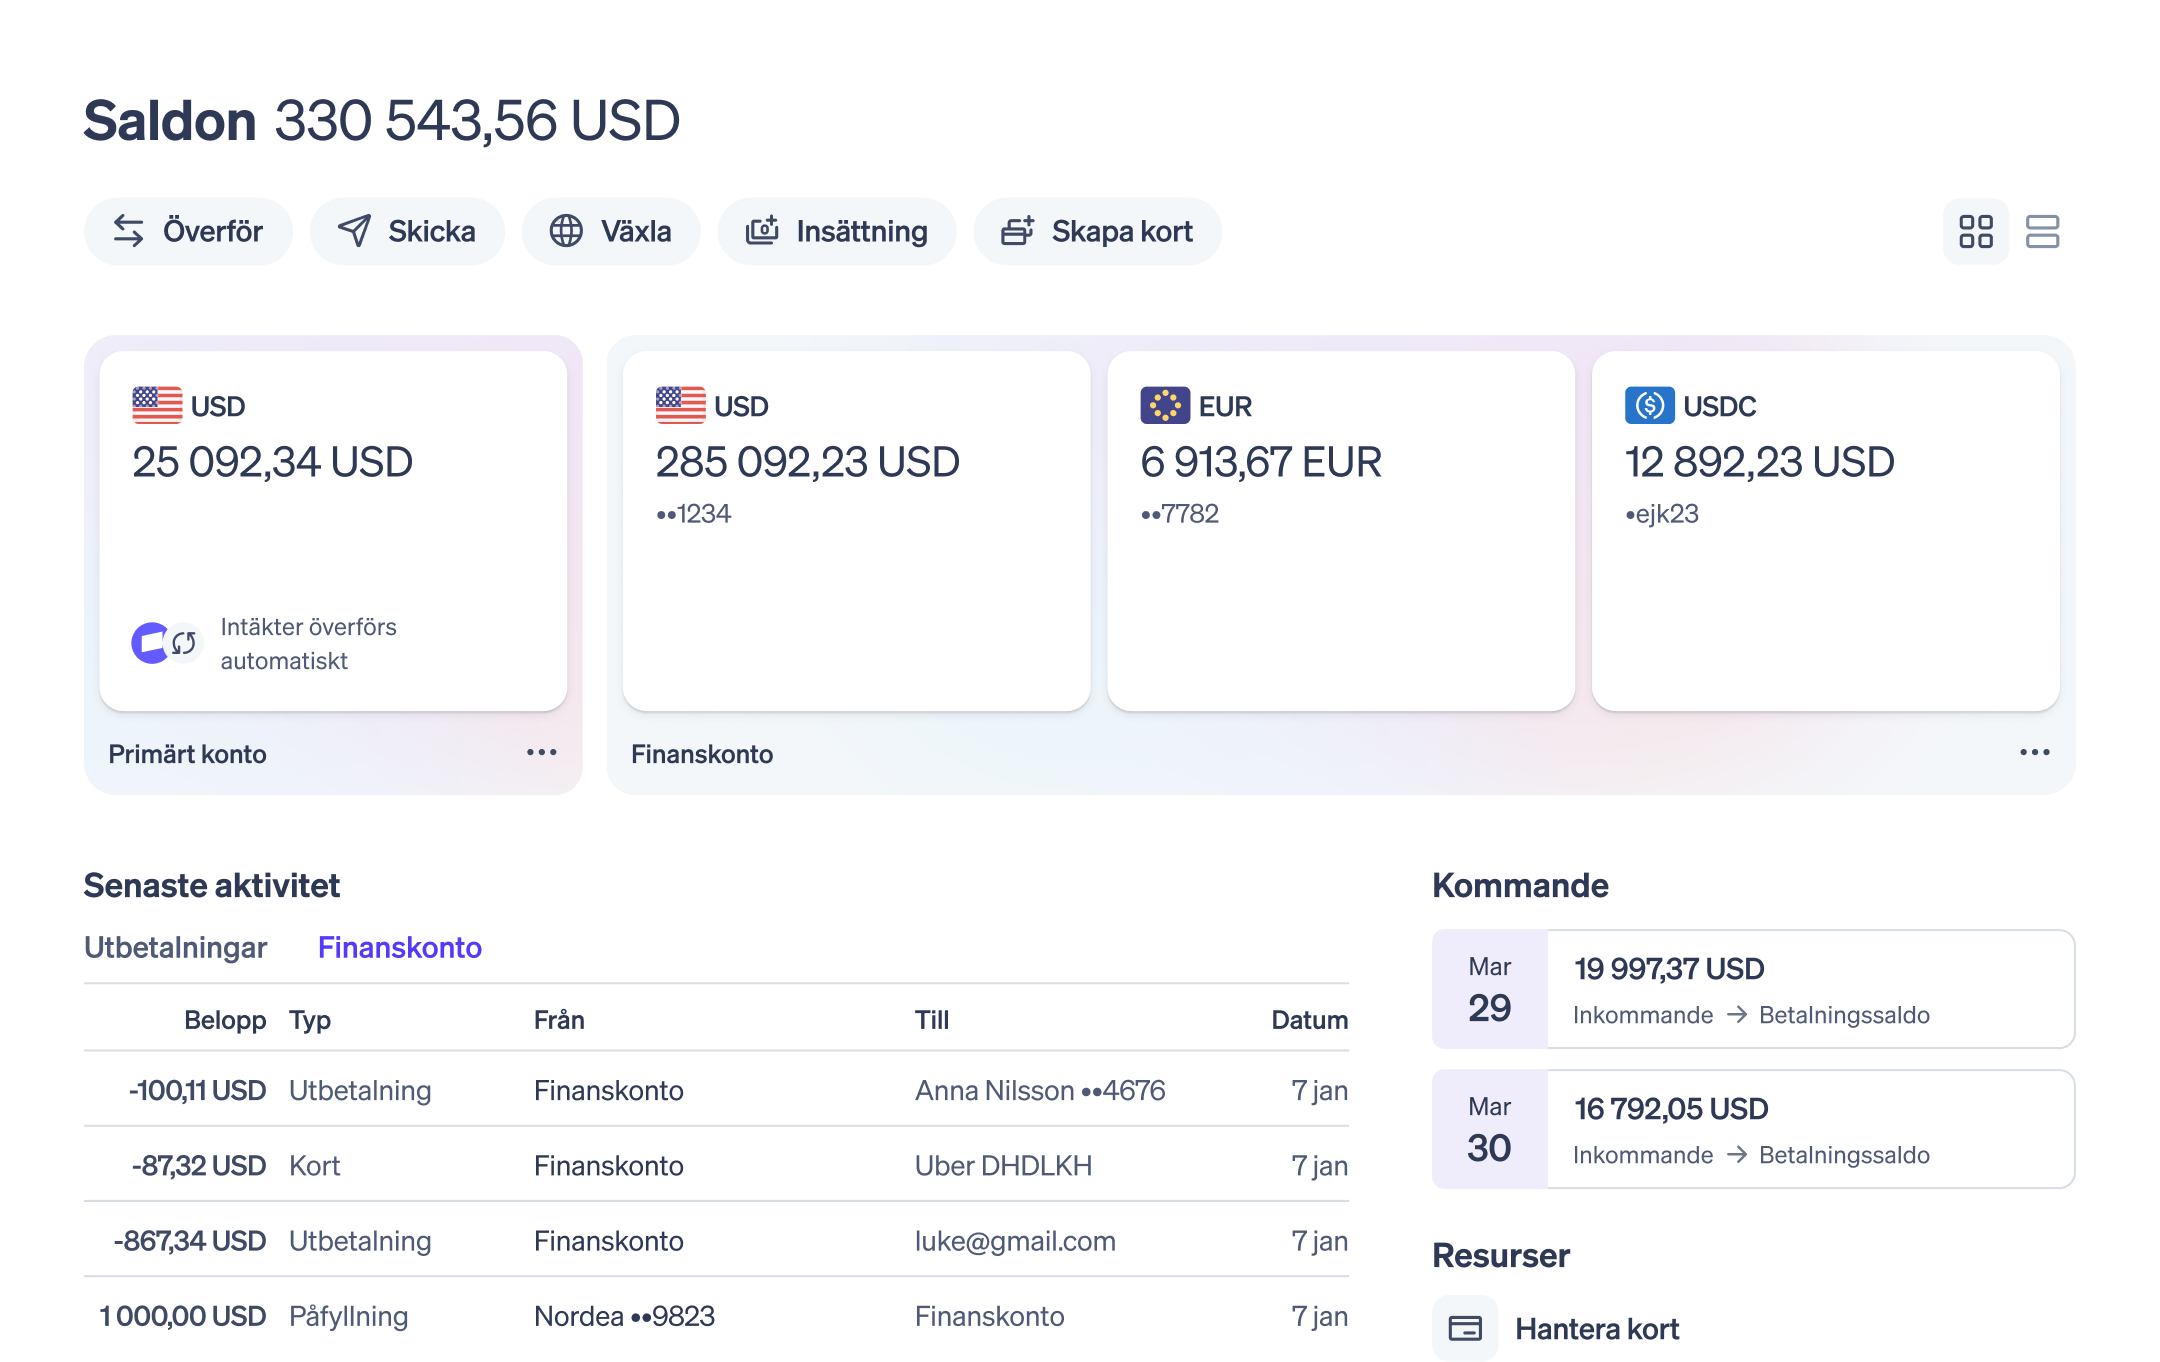This screenshot has width=2160, height=1362.
Task: Select the Överför transfer icon
Action: point(129,231)
